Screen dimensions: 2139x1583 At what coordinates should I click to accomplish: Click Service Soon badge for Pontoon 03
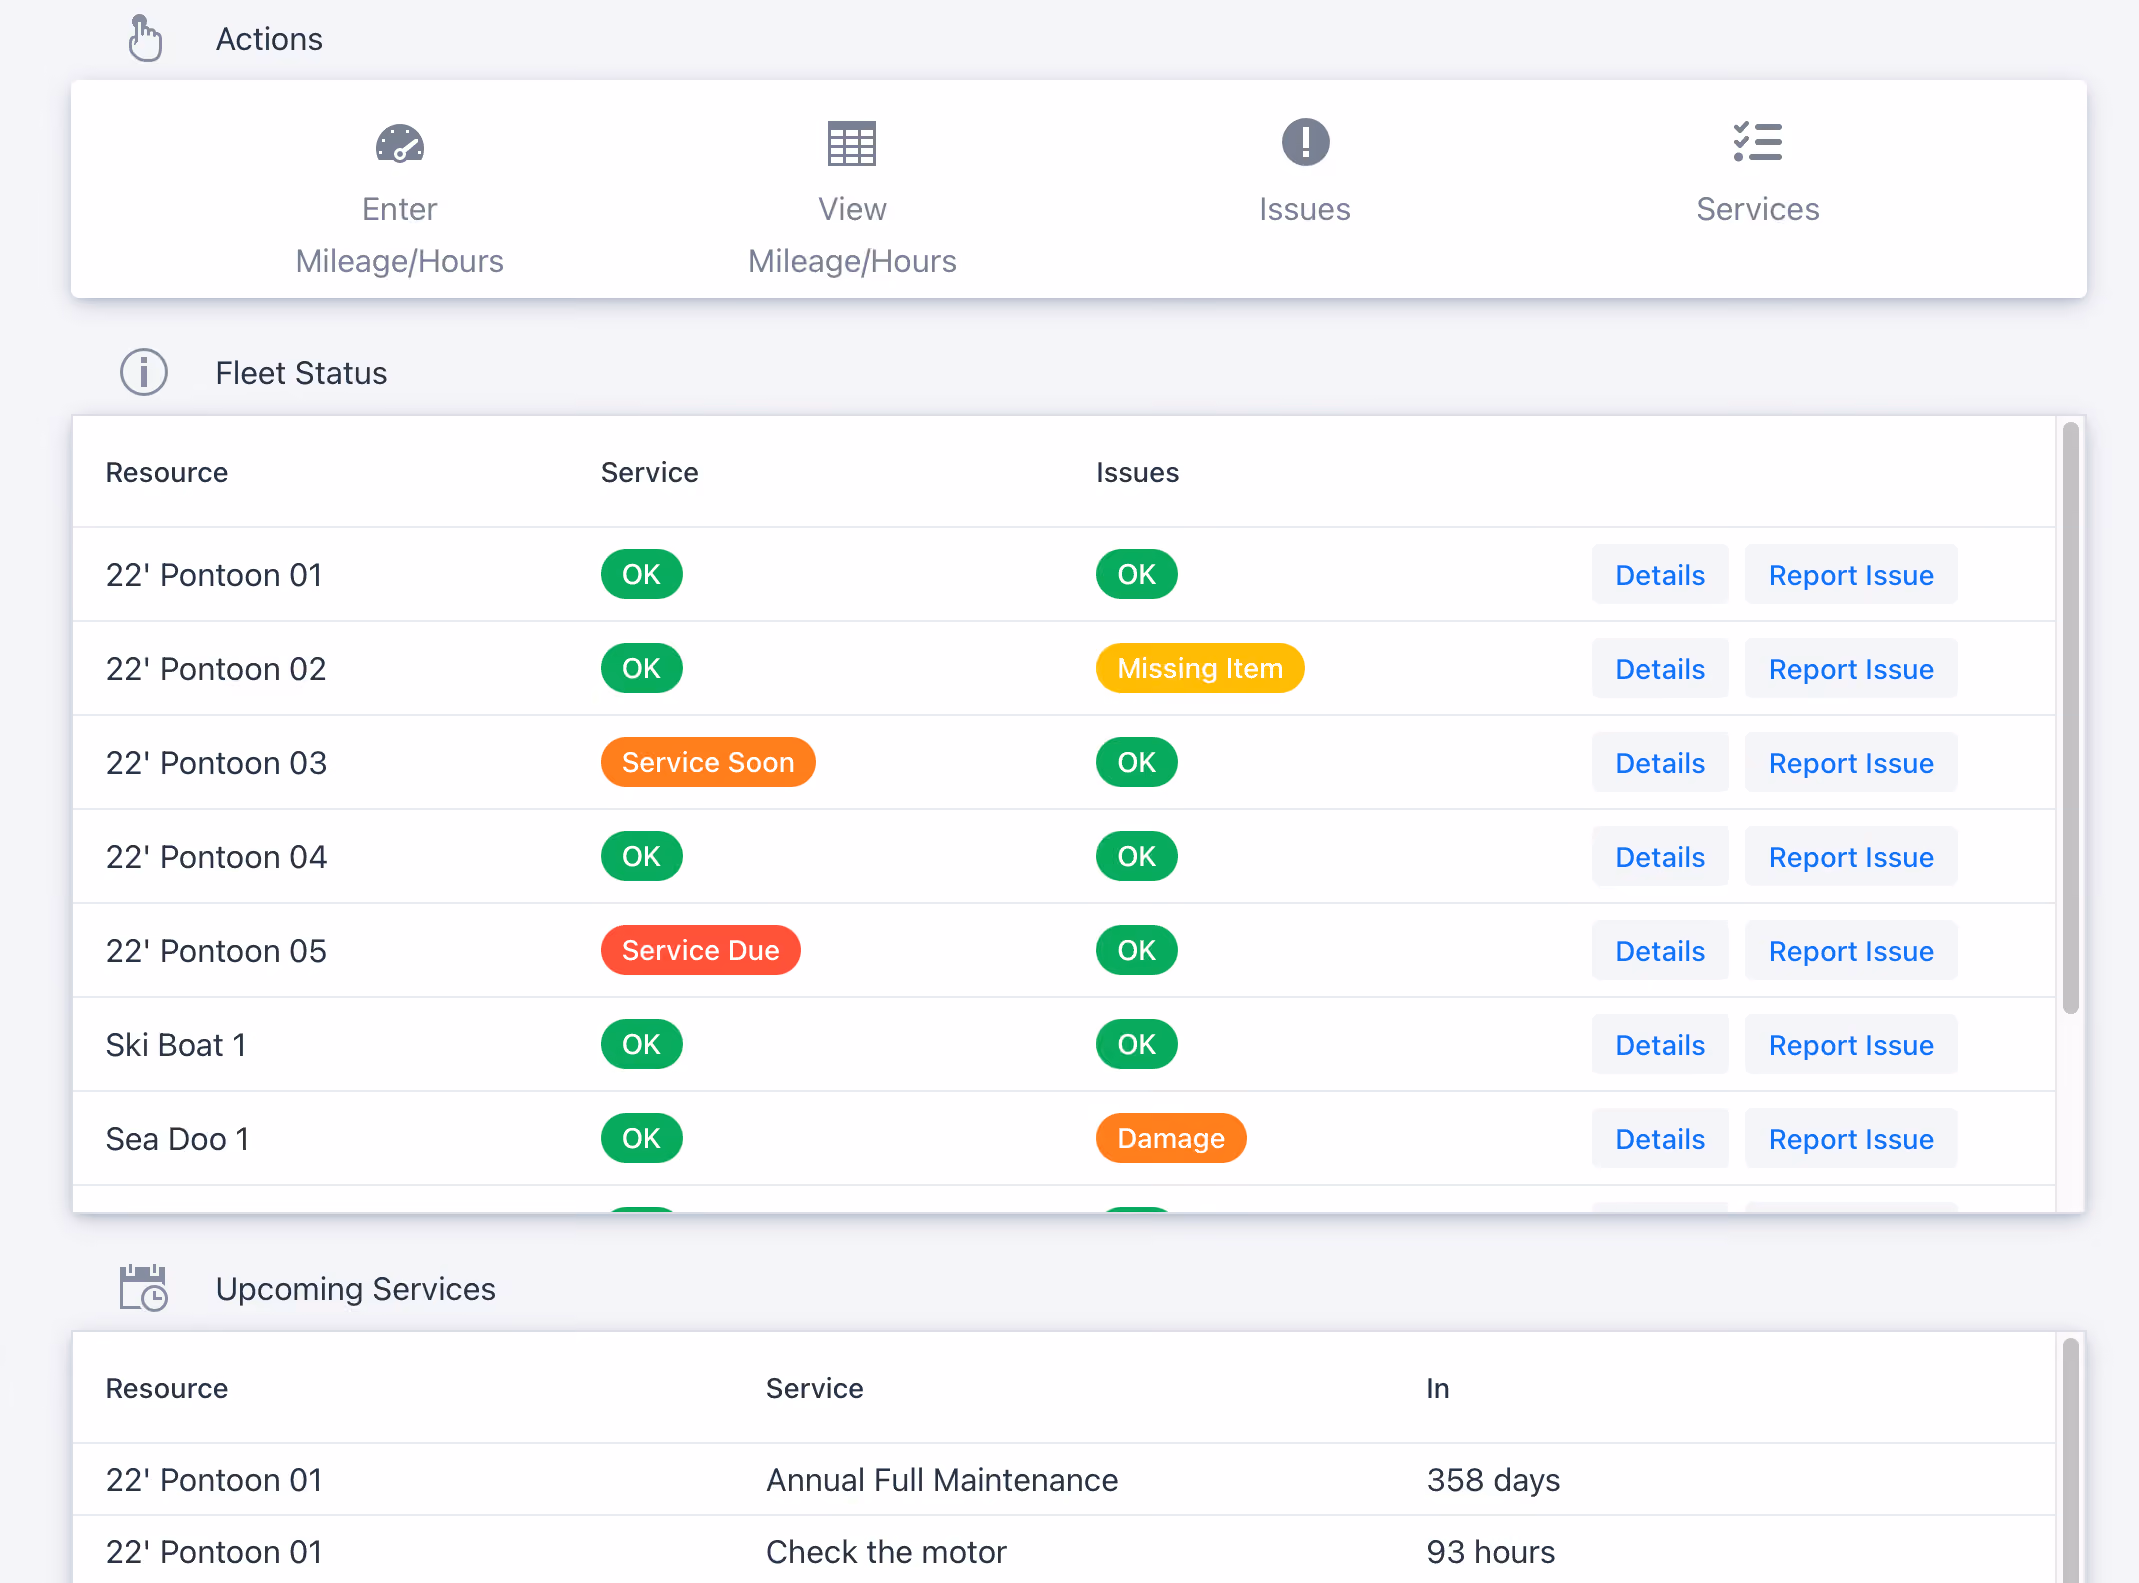click(708, 762)
